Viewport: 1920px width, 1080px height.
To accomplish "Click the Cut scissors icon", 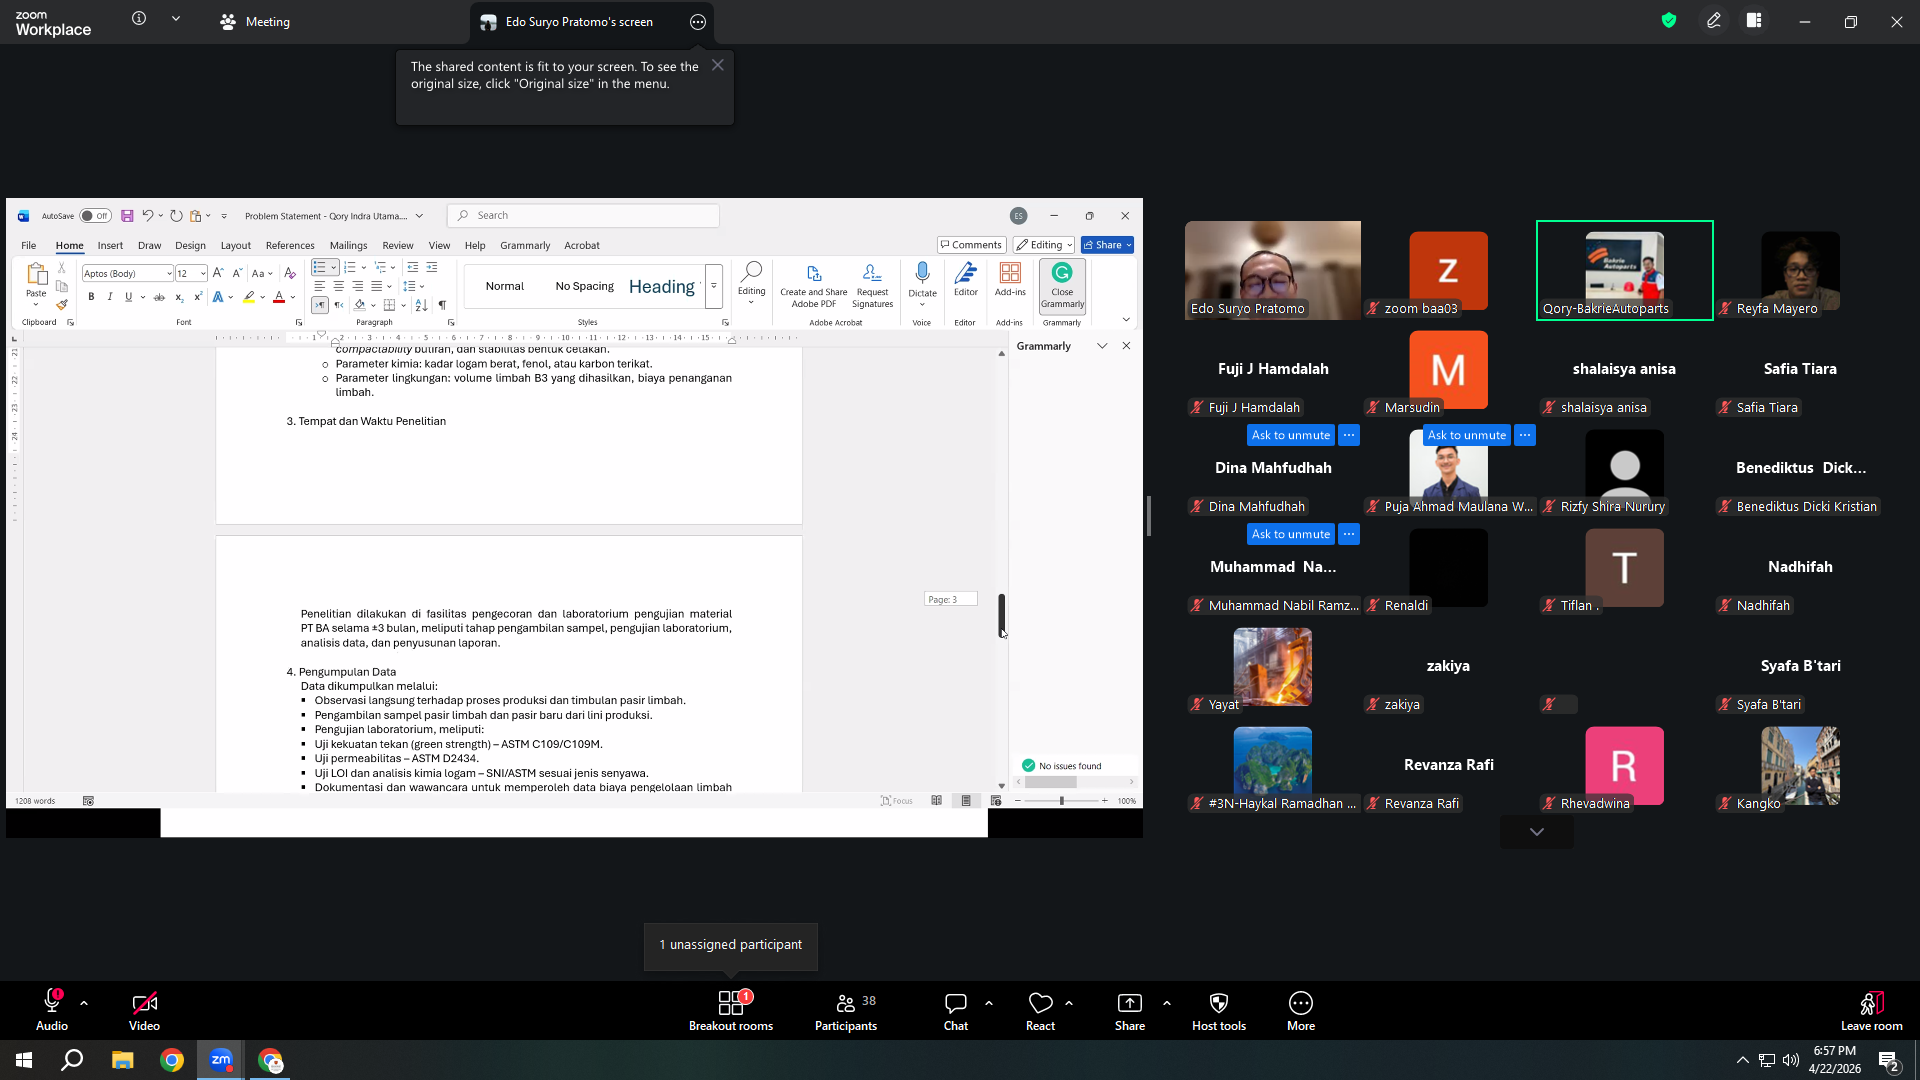I will coord(62,268).
